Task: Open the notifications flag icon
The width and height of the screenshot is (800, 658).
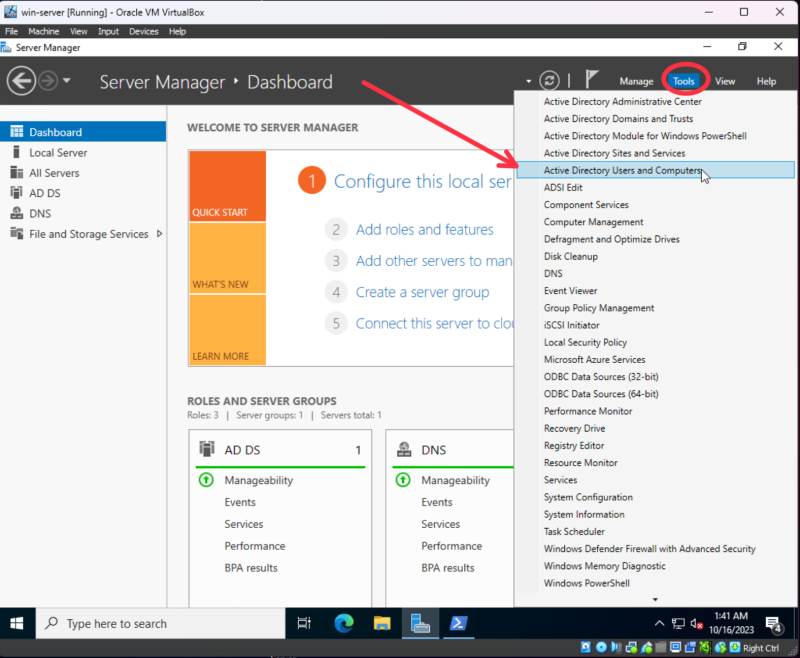Action: tap(592, 81)
